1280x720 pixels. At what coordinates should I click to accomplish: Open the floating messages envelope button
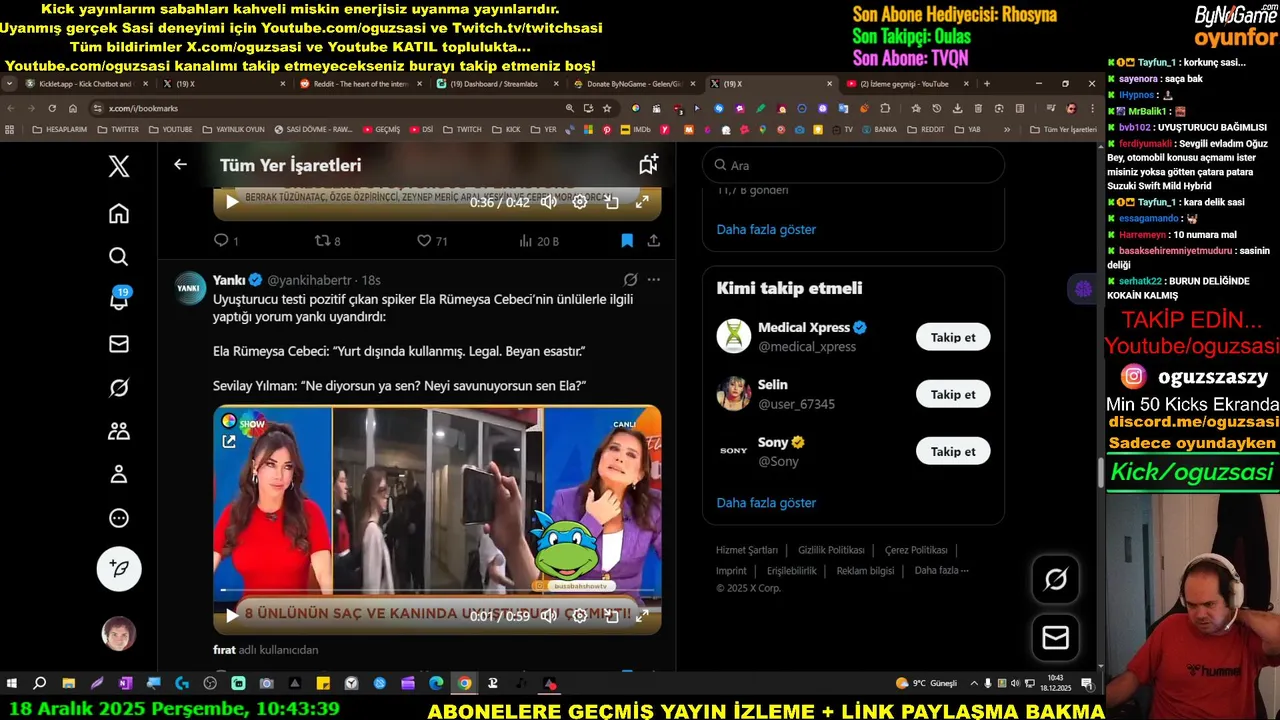coord(1055,637)
